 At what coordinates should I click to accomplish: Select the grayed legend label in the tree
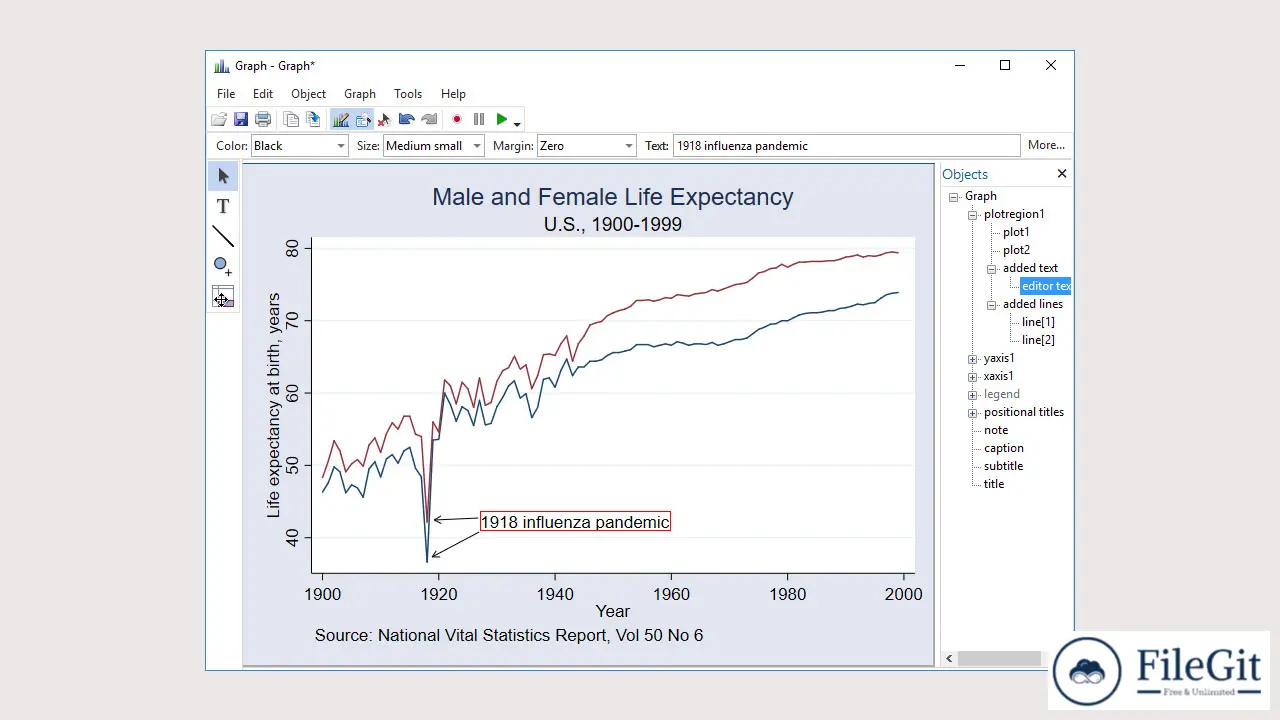[x=1002, y=394]
